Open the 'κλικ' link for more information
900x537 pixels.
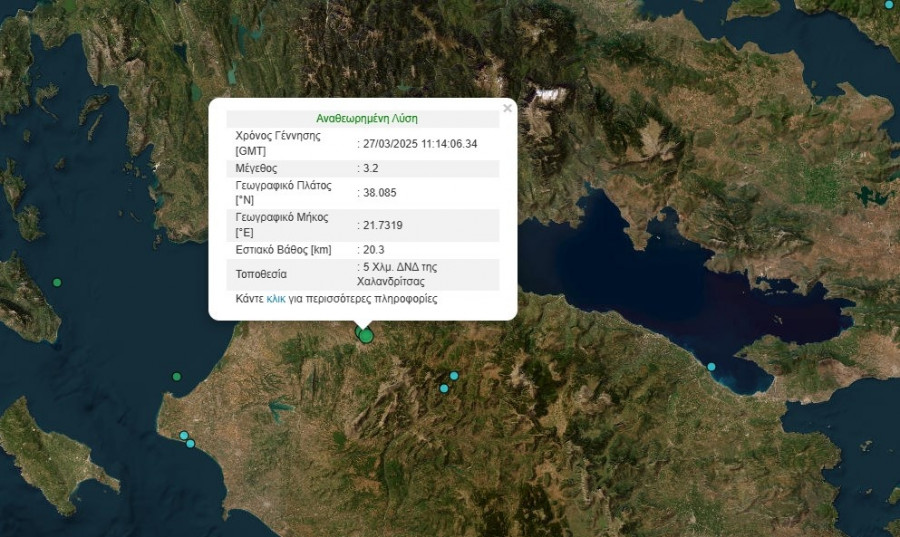point(276,299)
